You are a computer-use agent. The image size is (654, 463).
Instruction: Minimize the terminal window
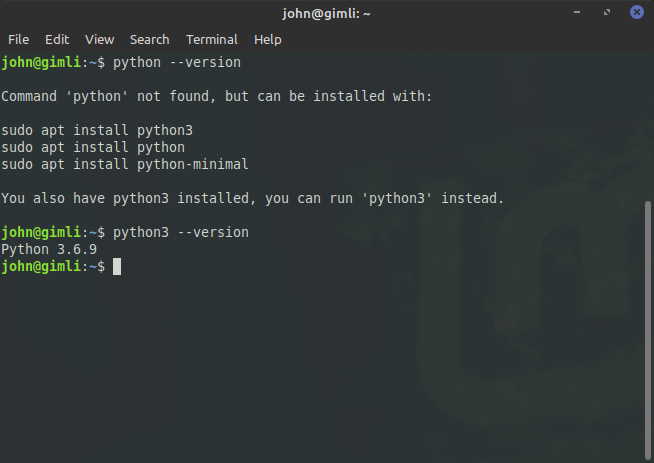(577, 12)
